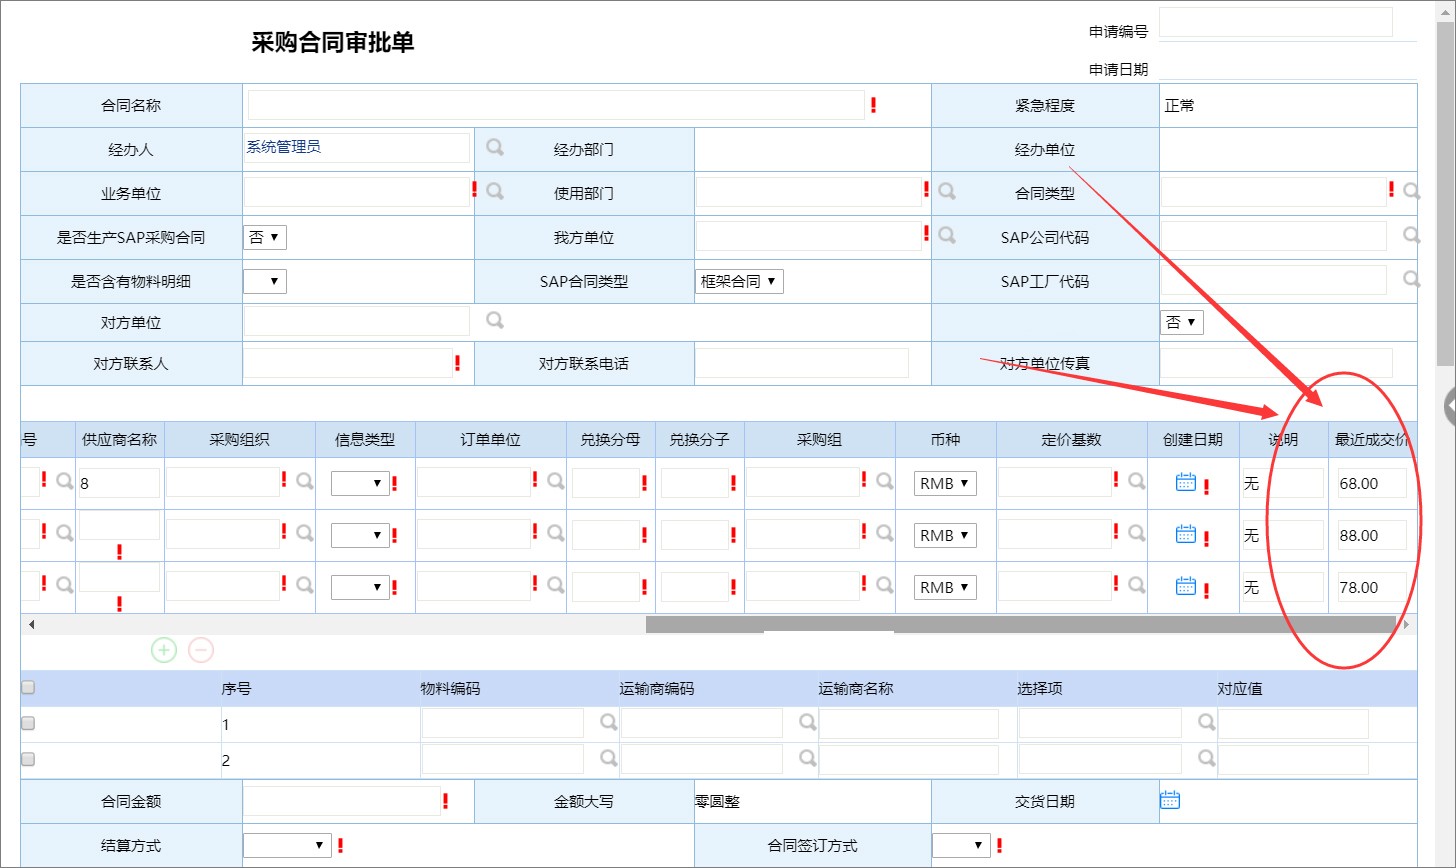Tick the checkbox for row 序号 2

[28, 759]
